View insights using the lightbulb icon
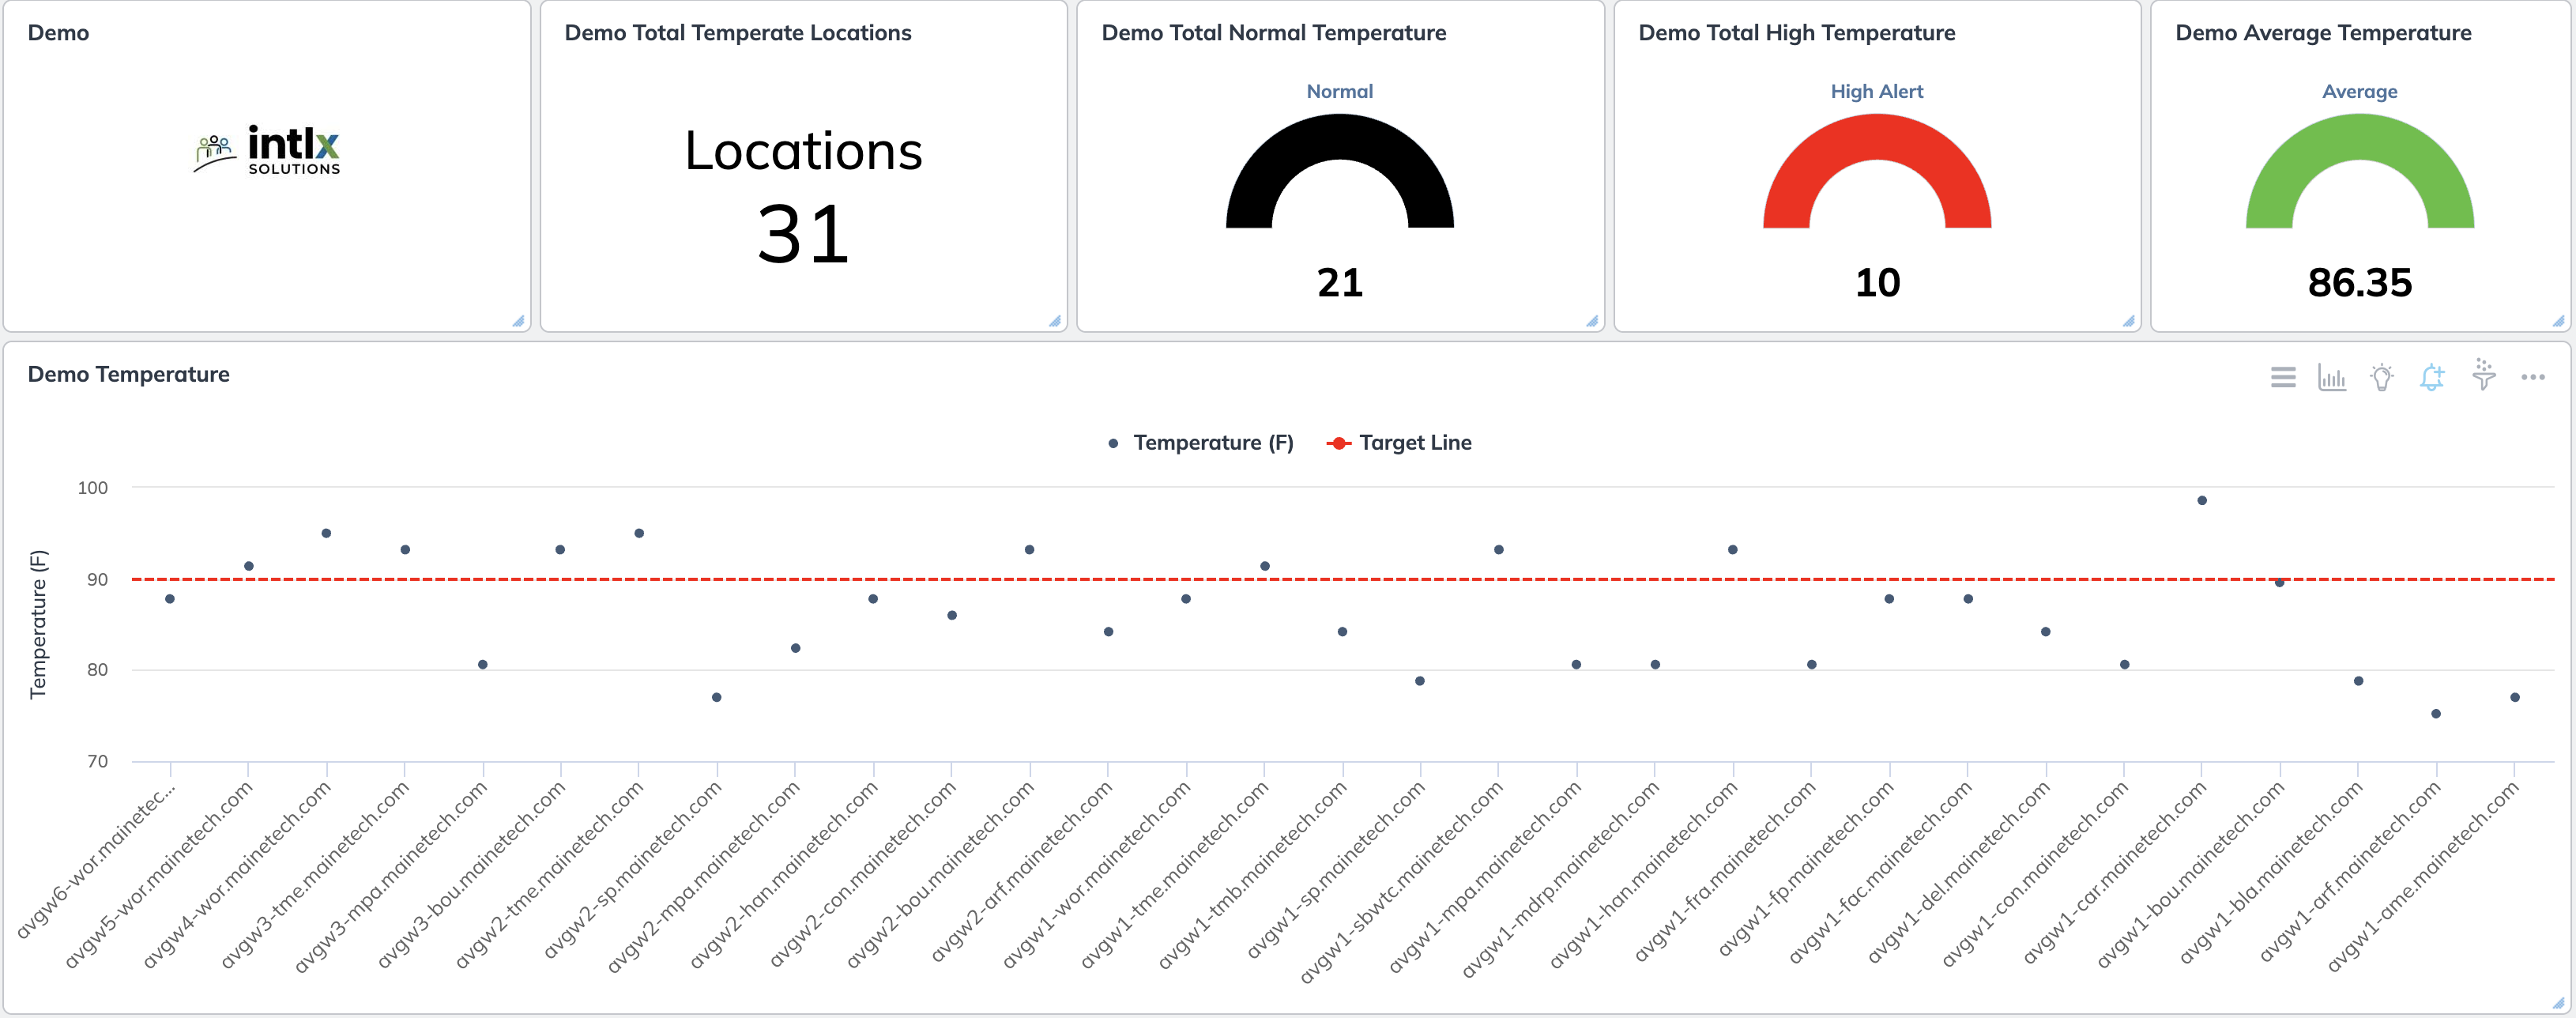 2381,377
